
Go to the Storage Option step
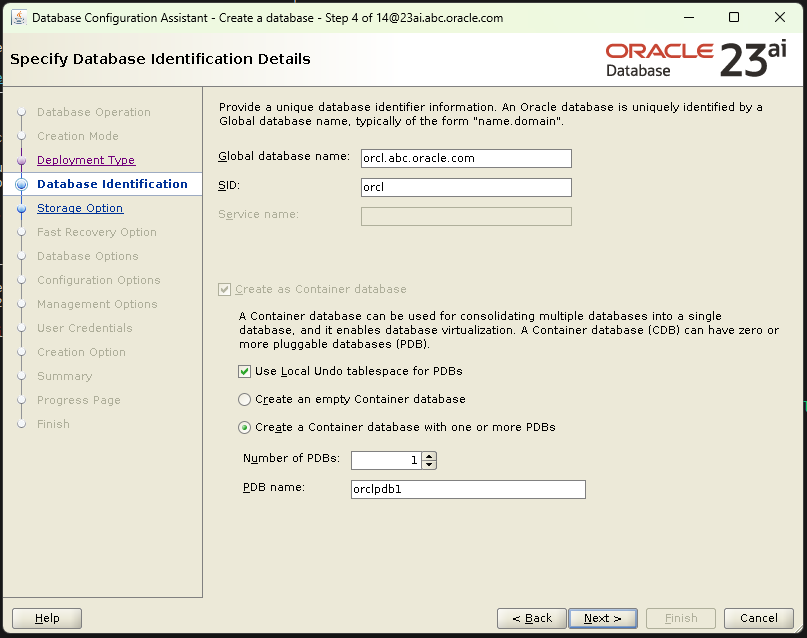[x=80, y=208]
